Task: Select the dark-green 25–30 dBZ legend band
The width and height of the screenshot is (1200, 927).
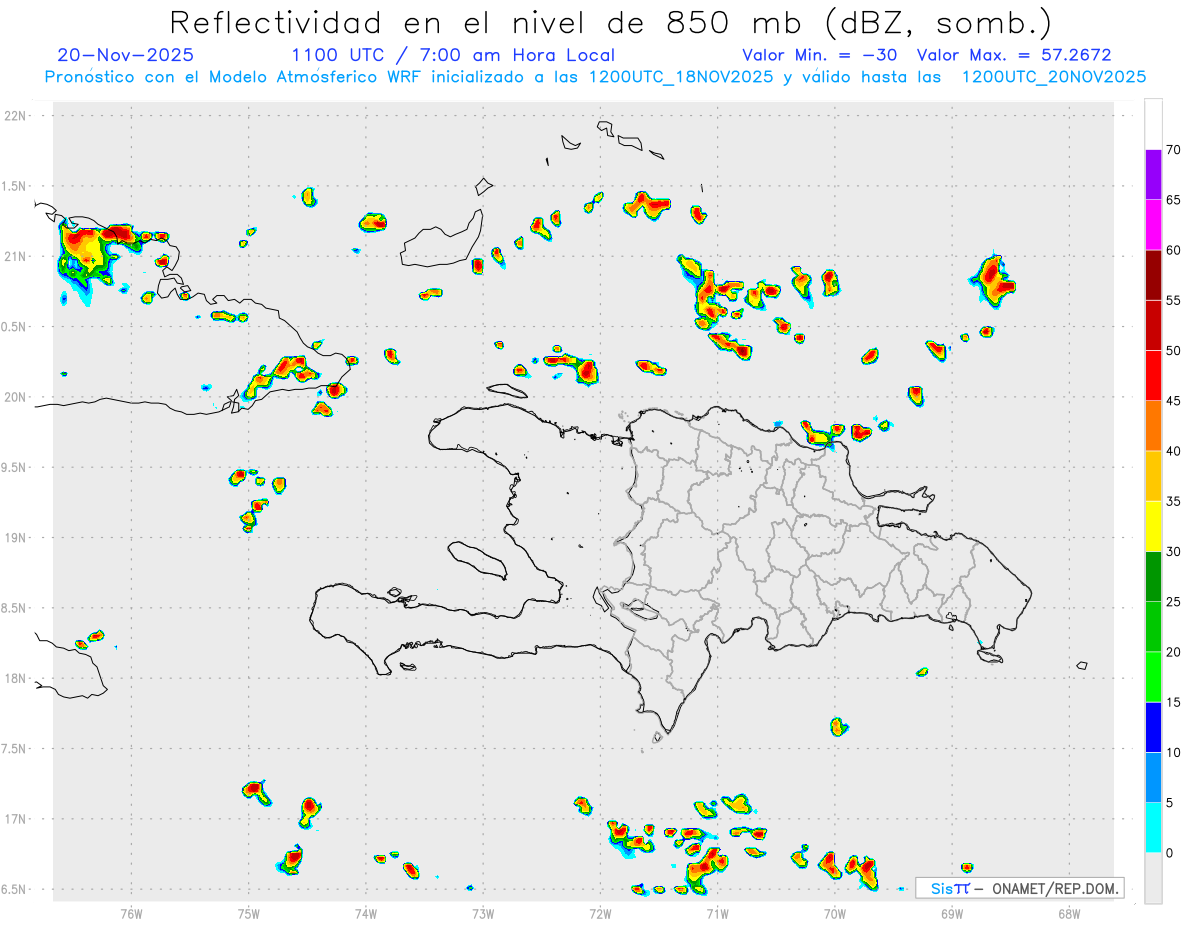Action: point(1153,577)
